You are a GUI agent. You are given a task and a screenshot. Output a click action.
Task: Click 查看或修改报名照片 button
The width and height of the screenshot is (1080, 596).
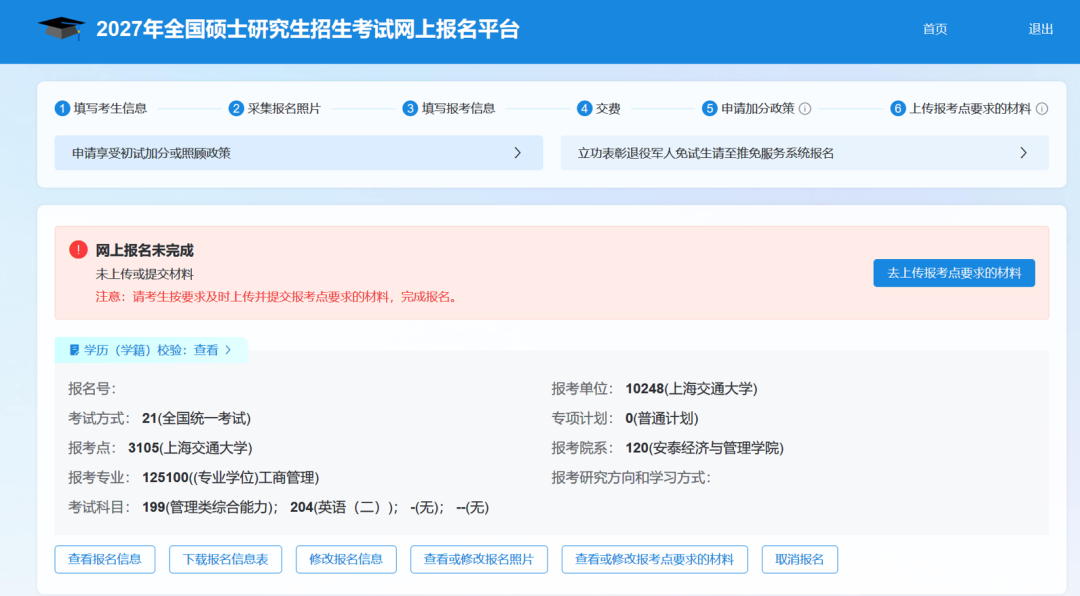pos(479,559)
